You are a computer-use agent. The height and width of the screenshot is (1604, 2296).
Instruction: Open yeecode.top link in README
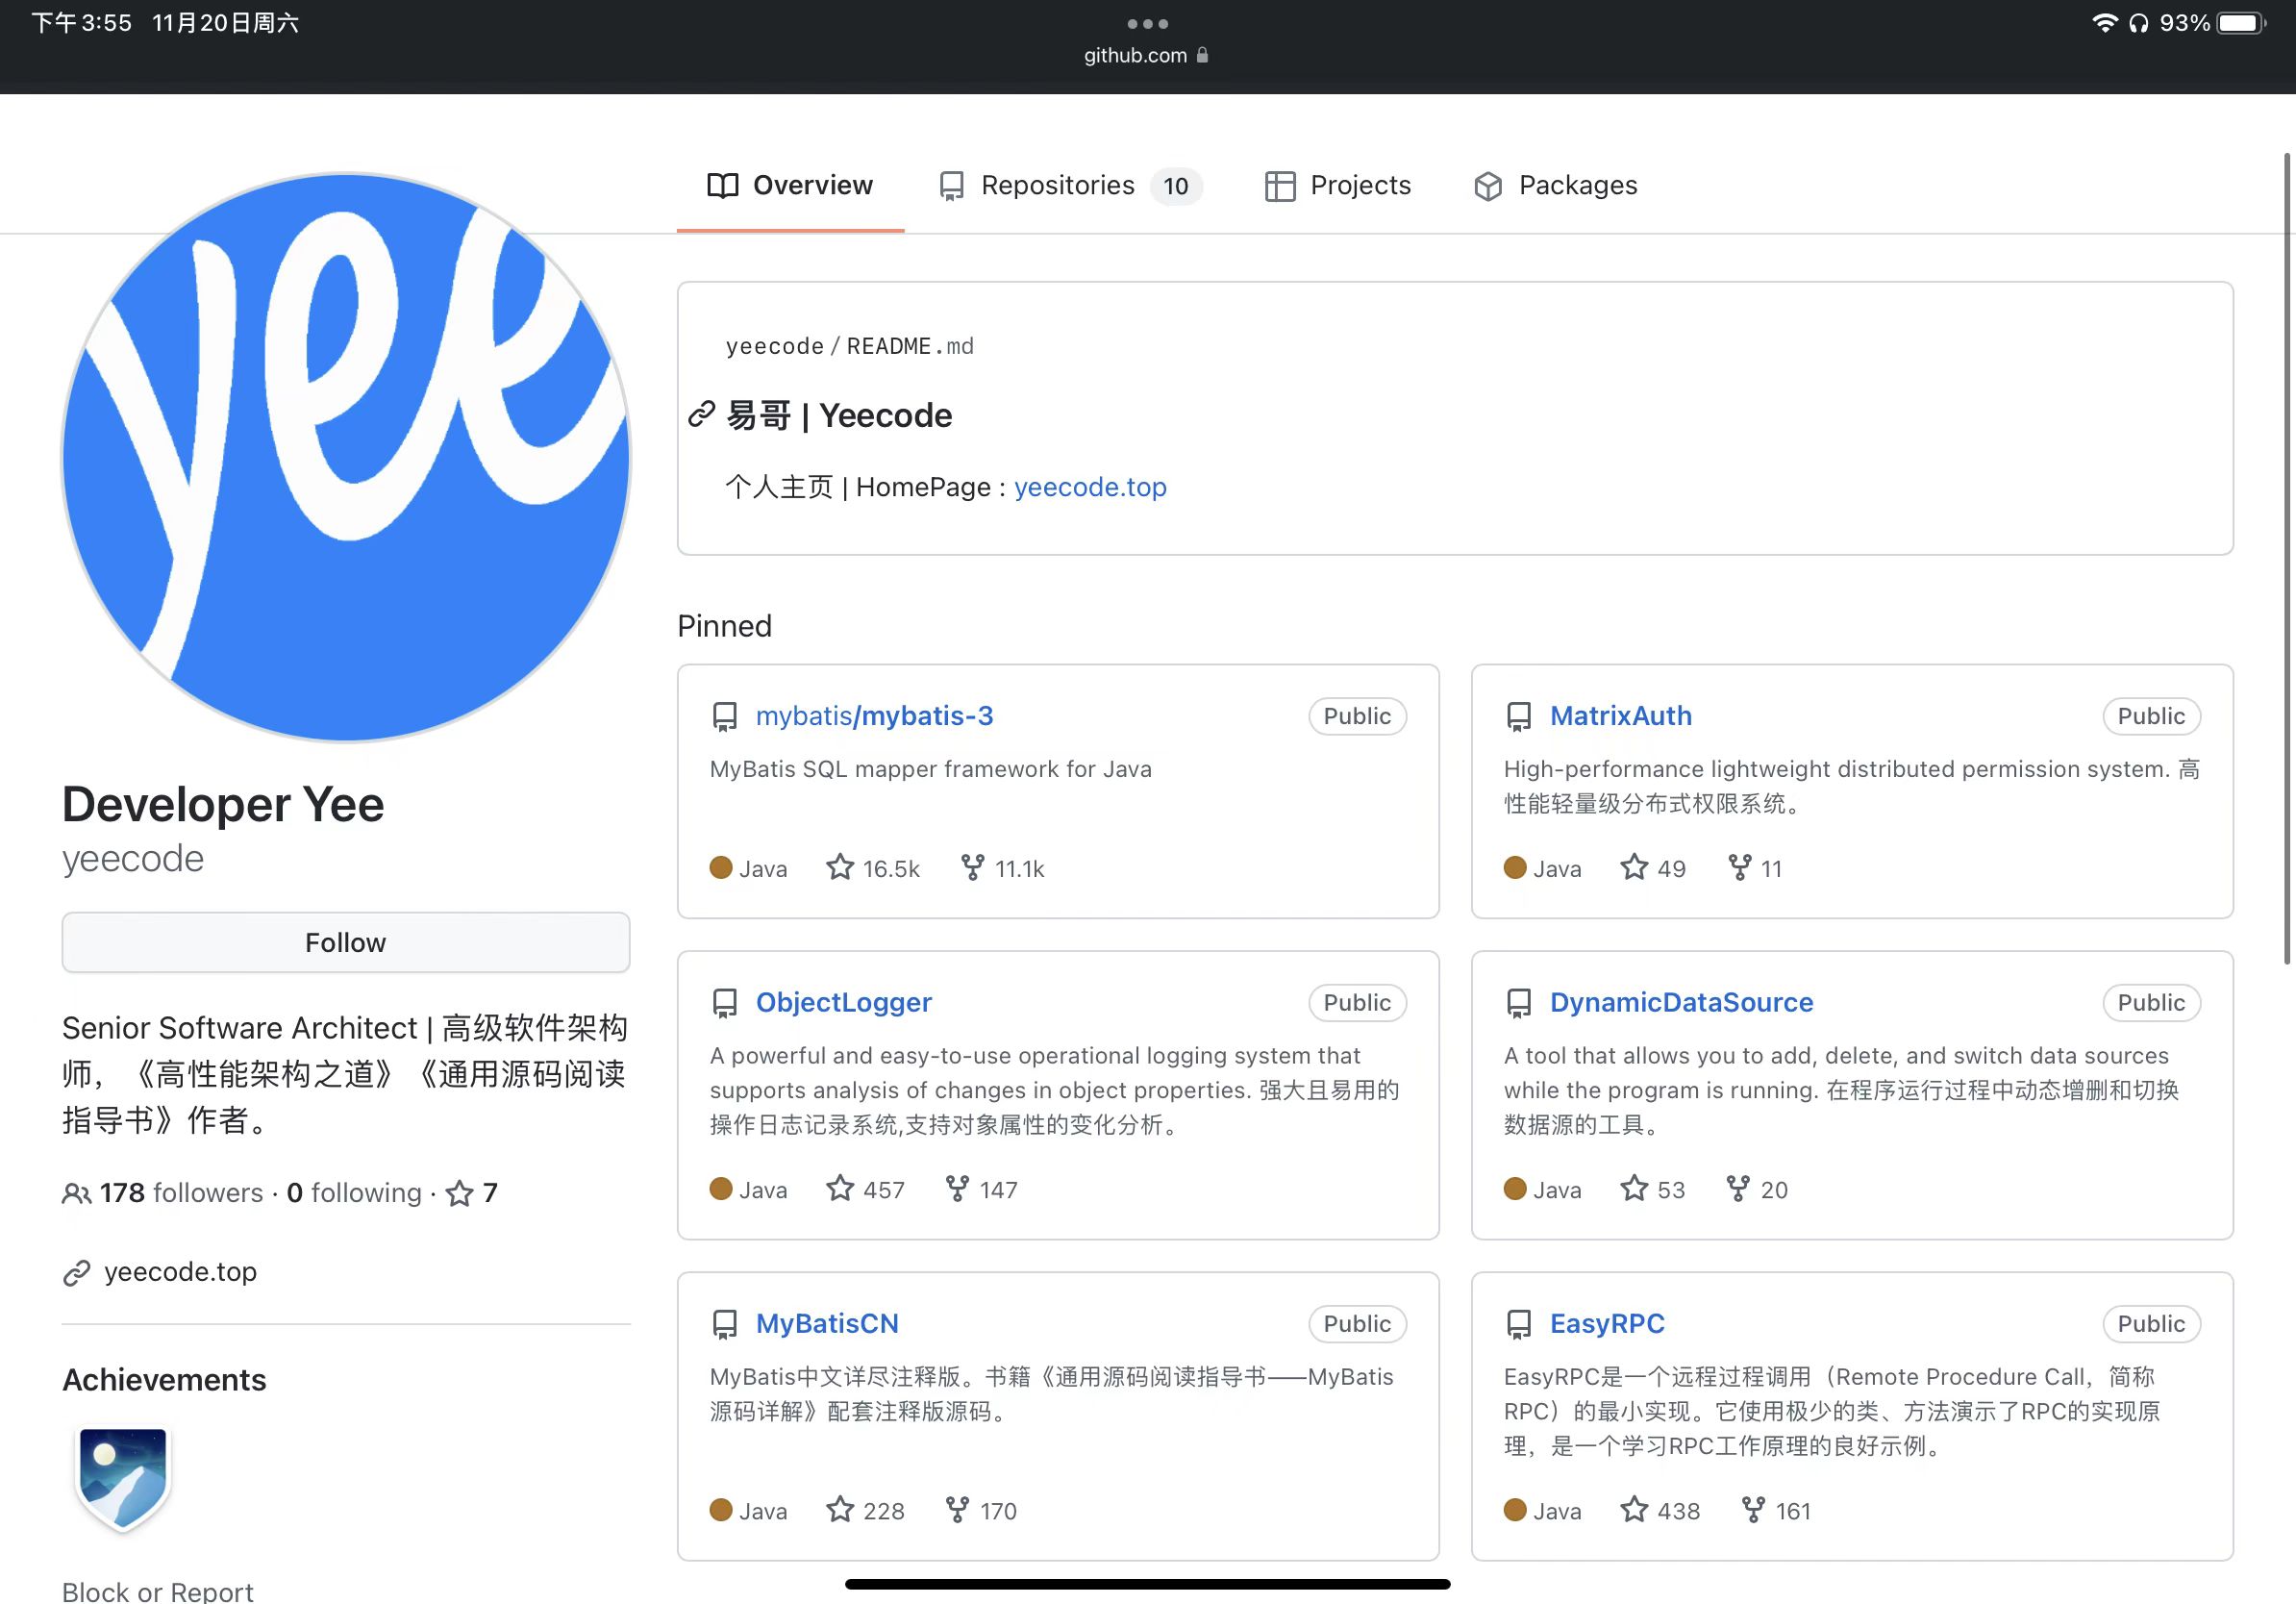[1090, 487]
